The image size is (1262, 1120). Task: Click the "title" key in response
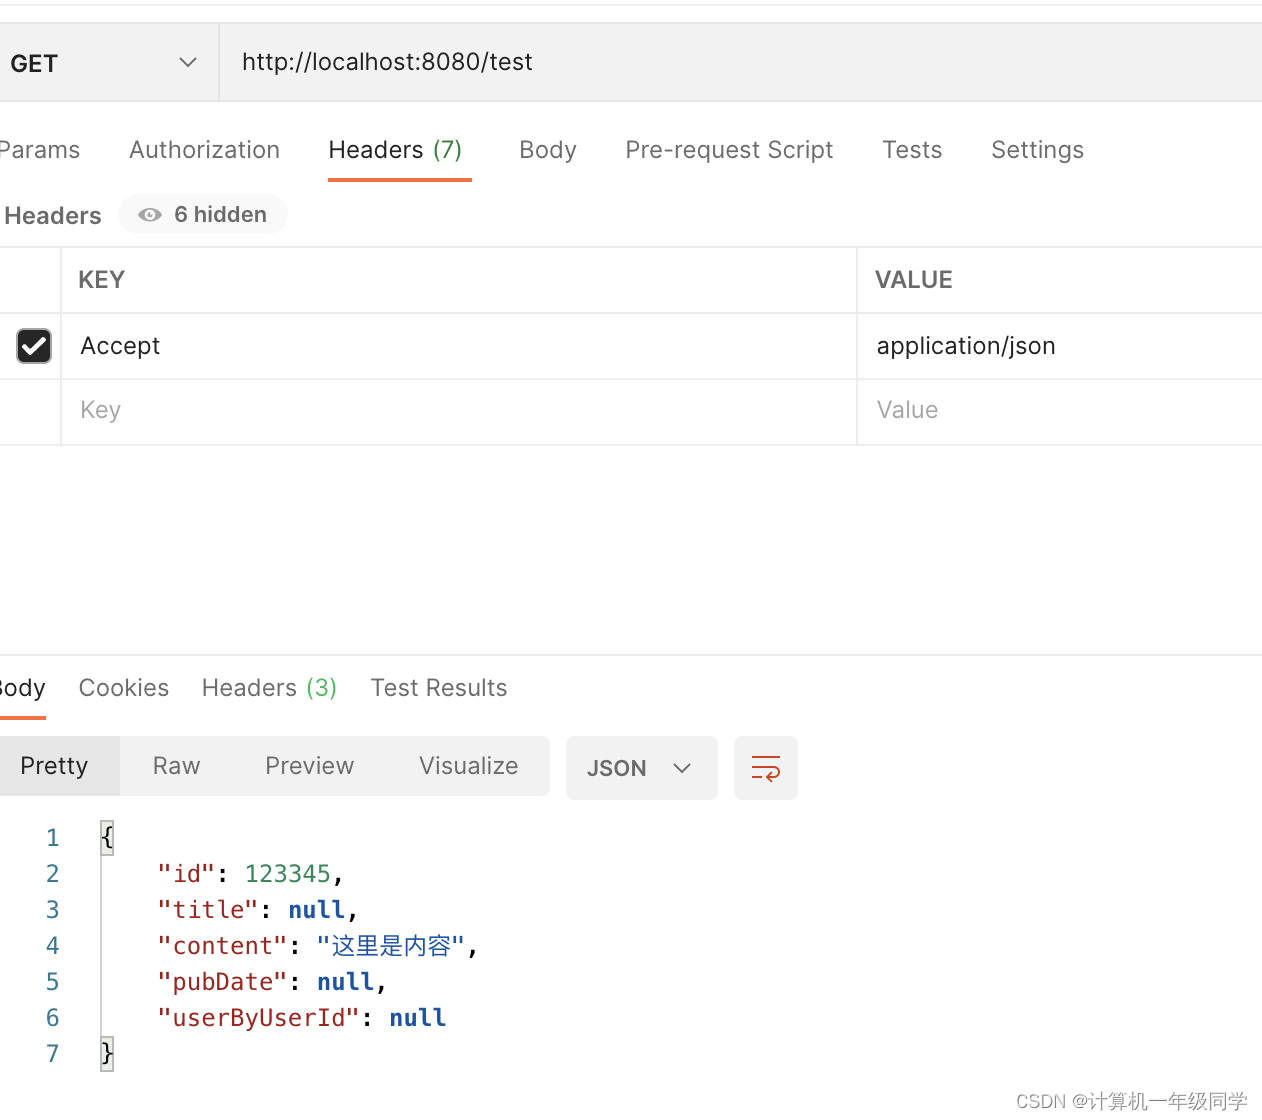pos(208,910)
